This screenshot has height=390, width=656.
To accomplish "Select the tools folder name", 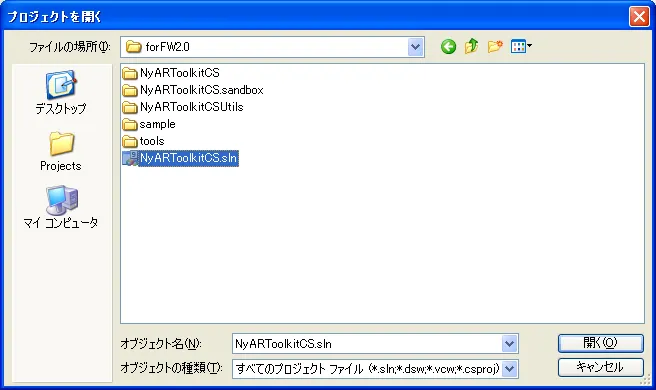I will coord(152,141).
